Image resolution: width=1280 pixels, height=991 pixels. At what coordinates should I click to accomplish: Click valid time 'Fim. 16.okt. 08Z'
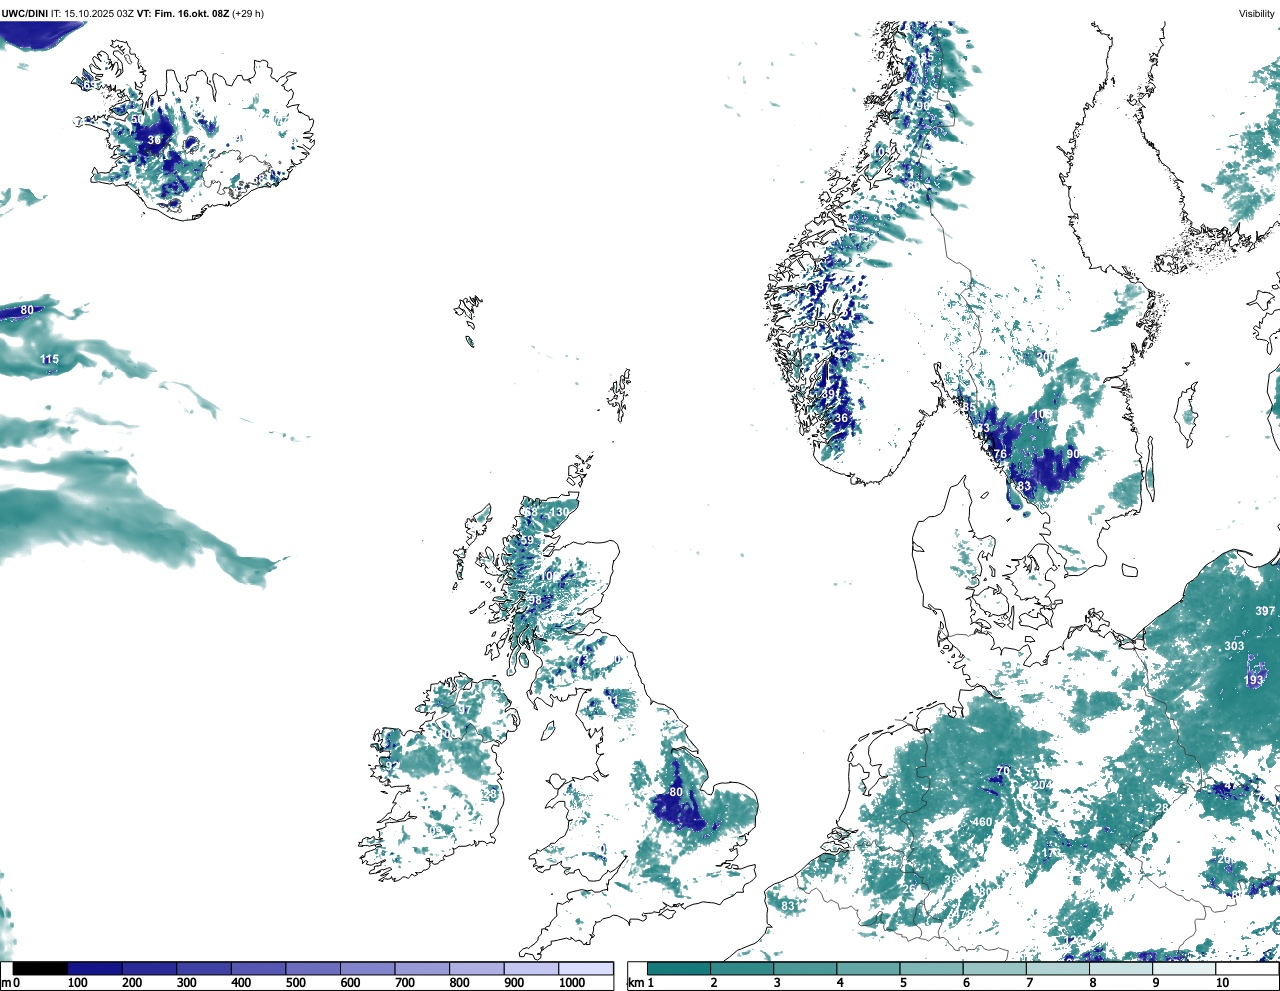pyautogui.click(x=192, y=14)
